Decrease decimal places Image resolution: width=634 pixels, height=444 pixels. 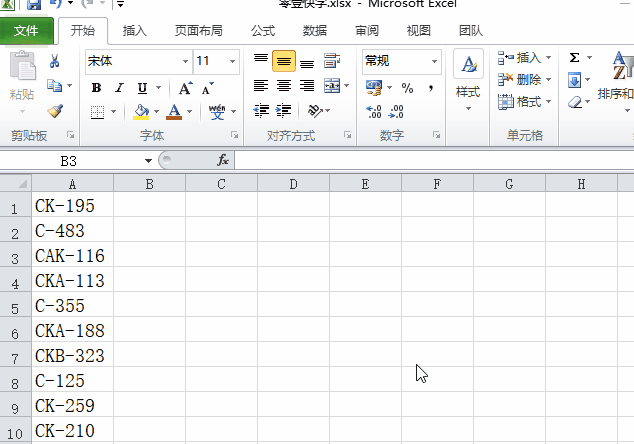[396, 111]
